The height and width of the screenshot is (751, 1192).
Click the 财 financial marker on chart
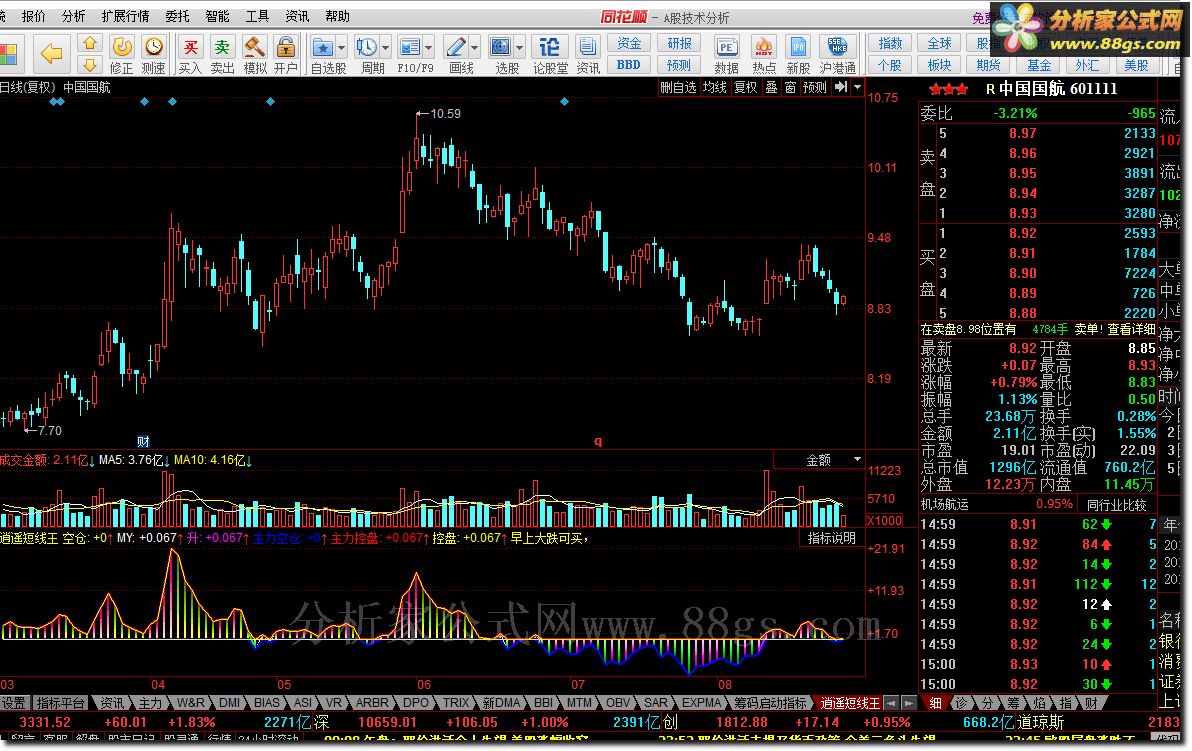143,441
